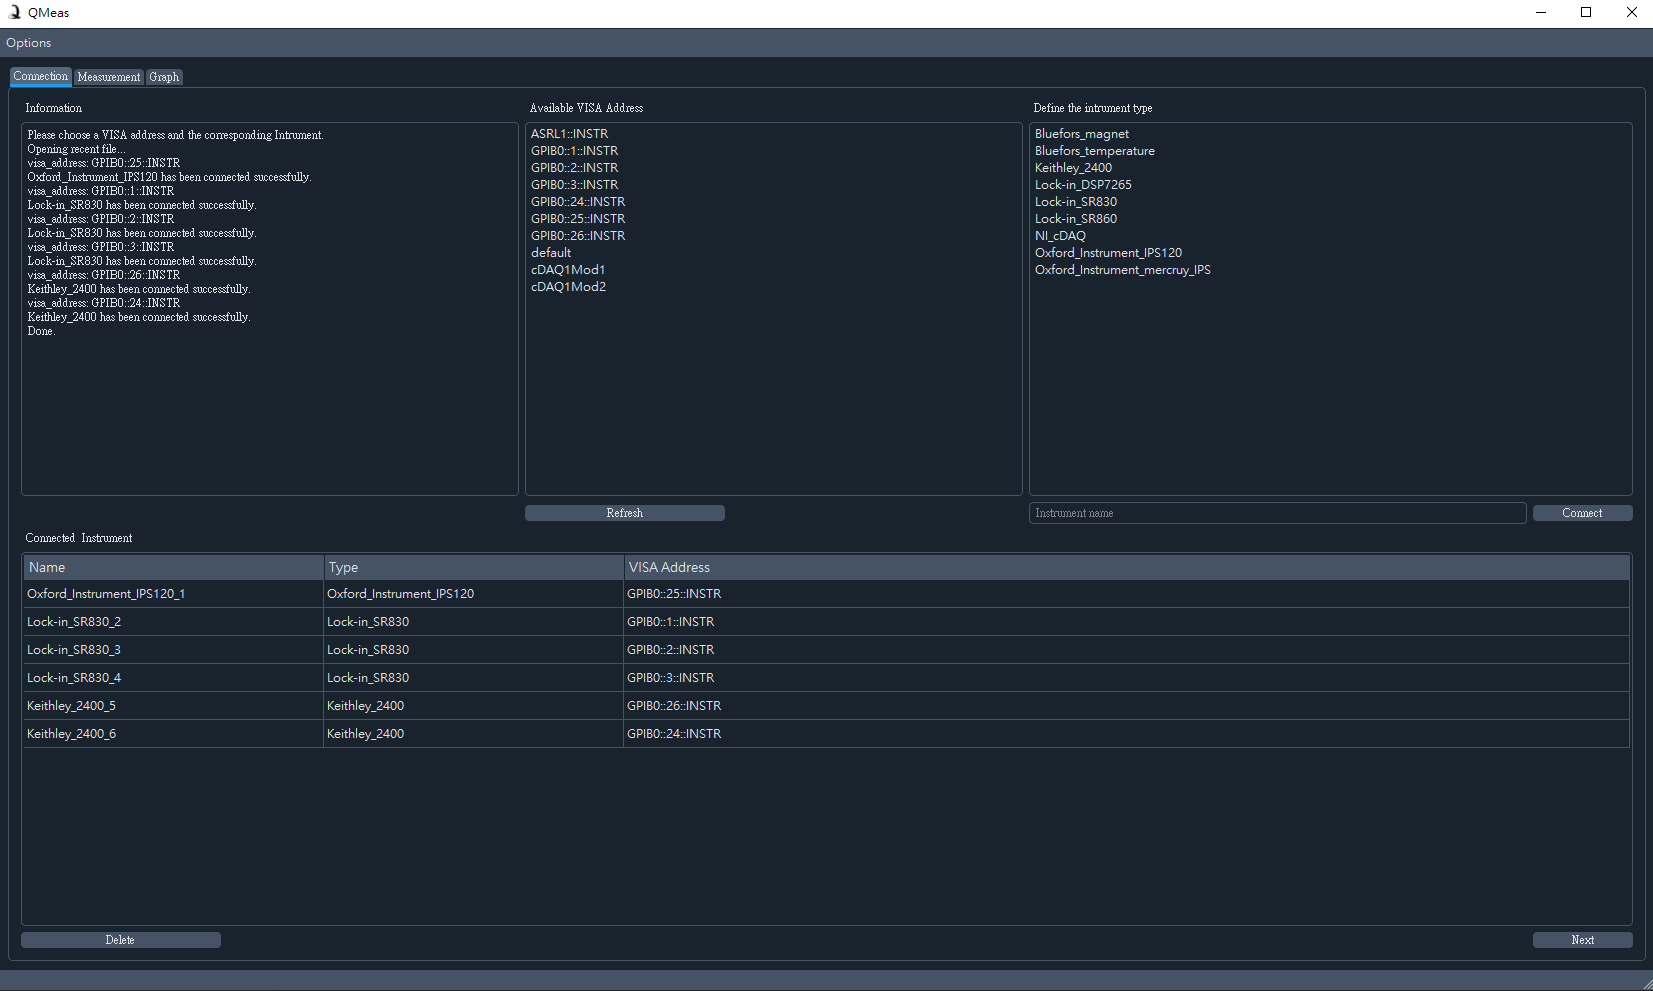Select GPIB0::25::INSTR in the available VISA list
The width and height of the screenshot is (1653, 991).
(x=773, y=219)
